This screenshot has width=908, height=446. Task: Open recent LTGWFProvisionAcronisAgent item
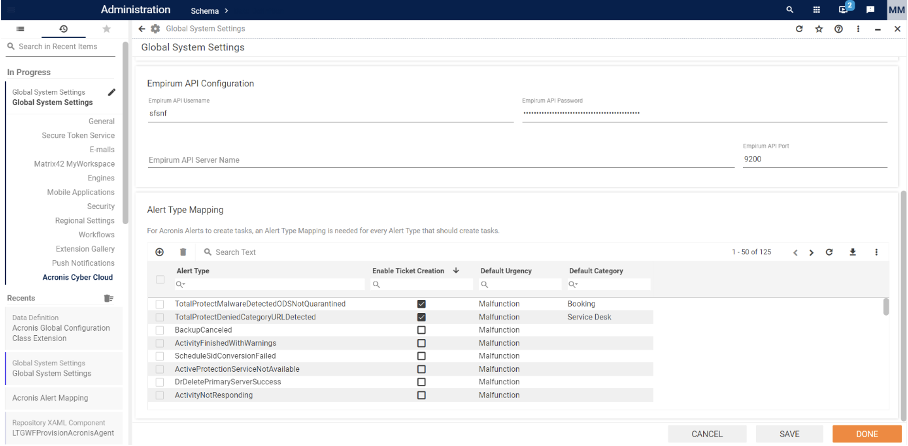[x=64, y=428]
